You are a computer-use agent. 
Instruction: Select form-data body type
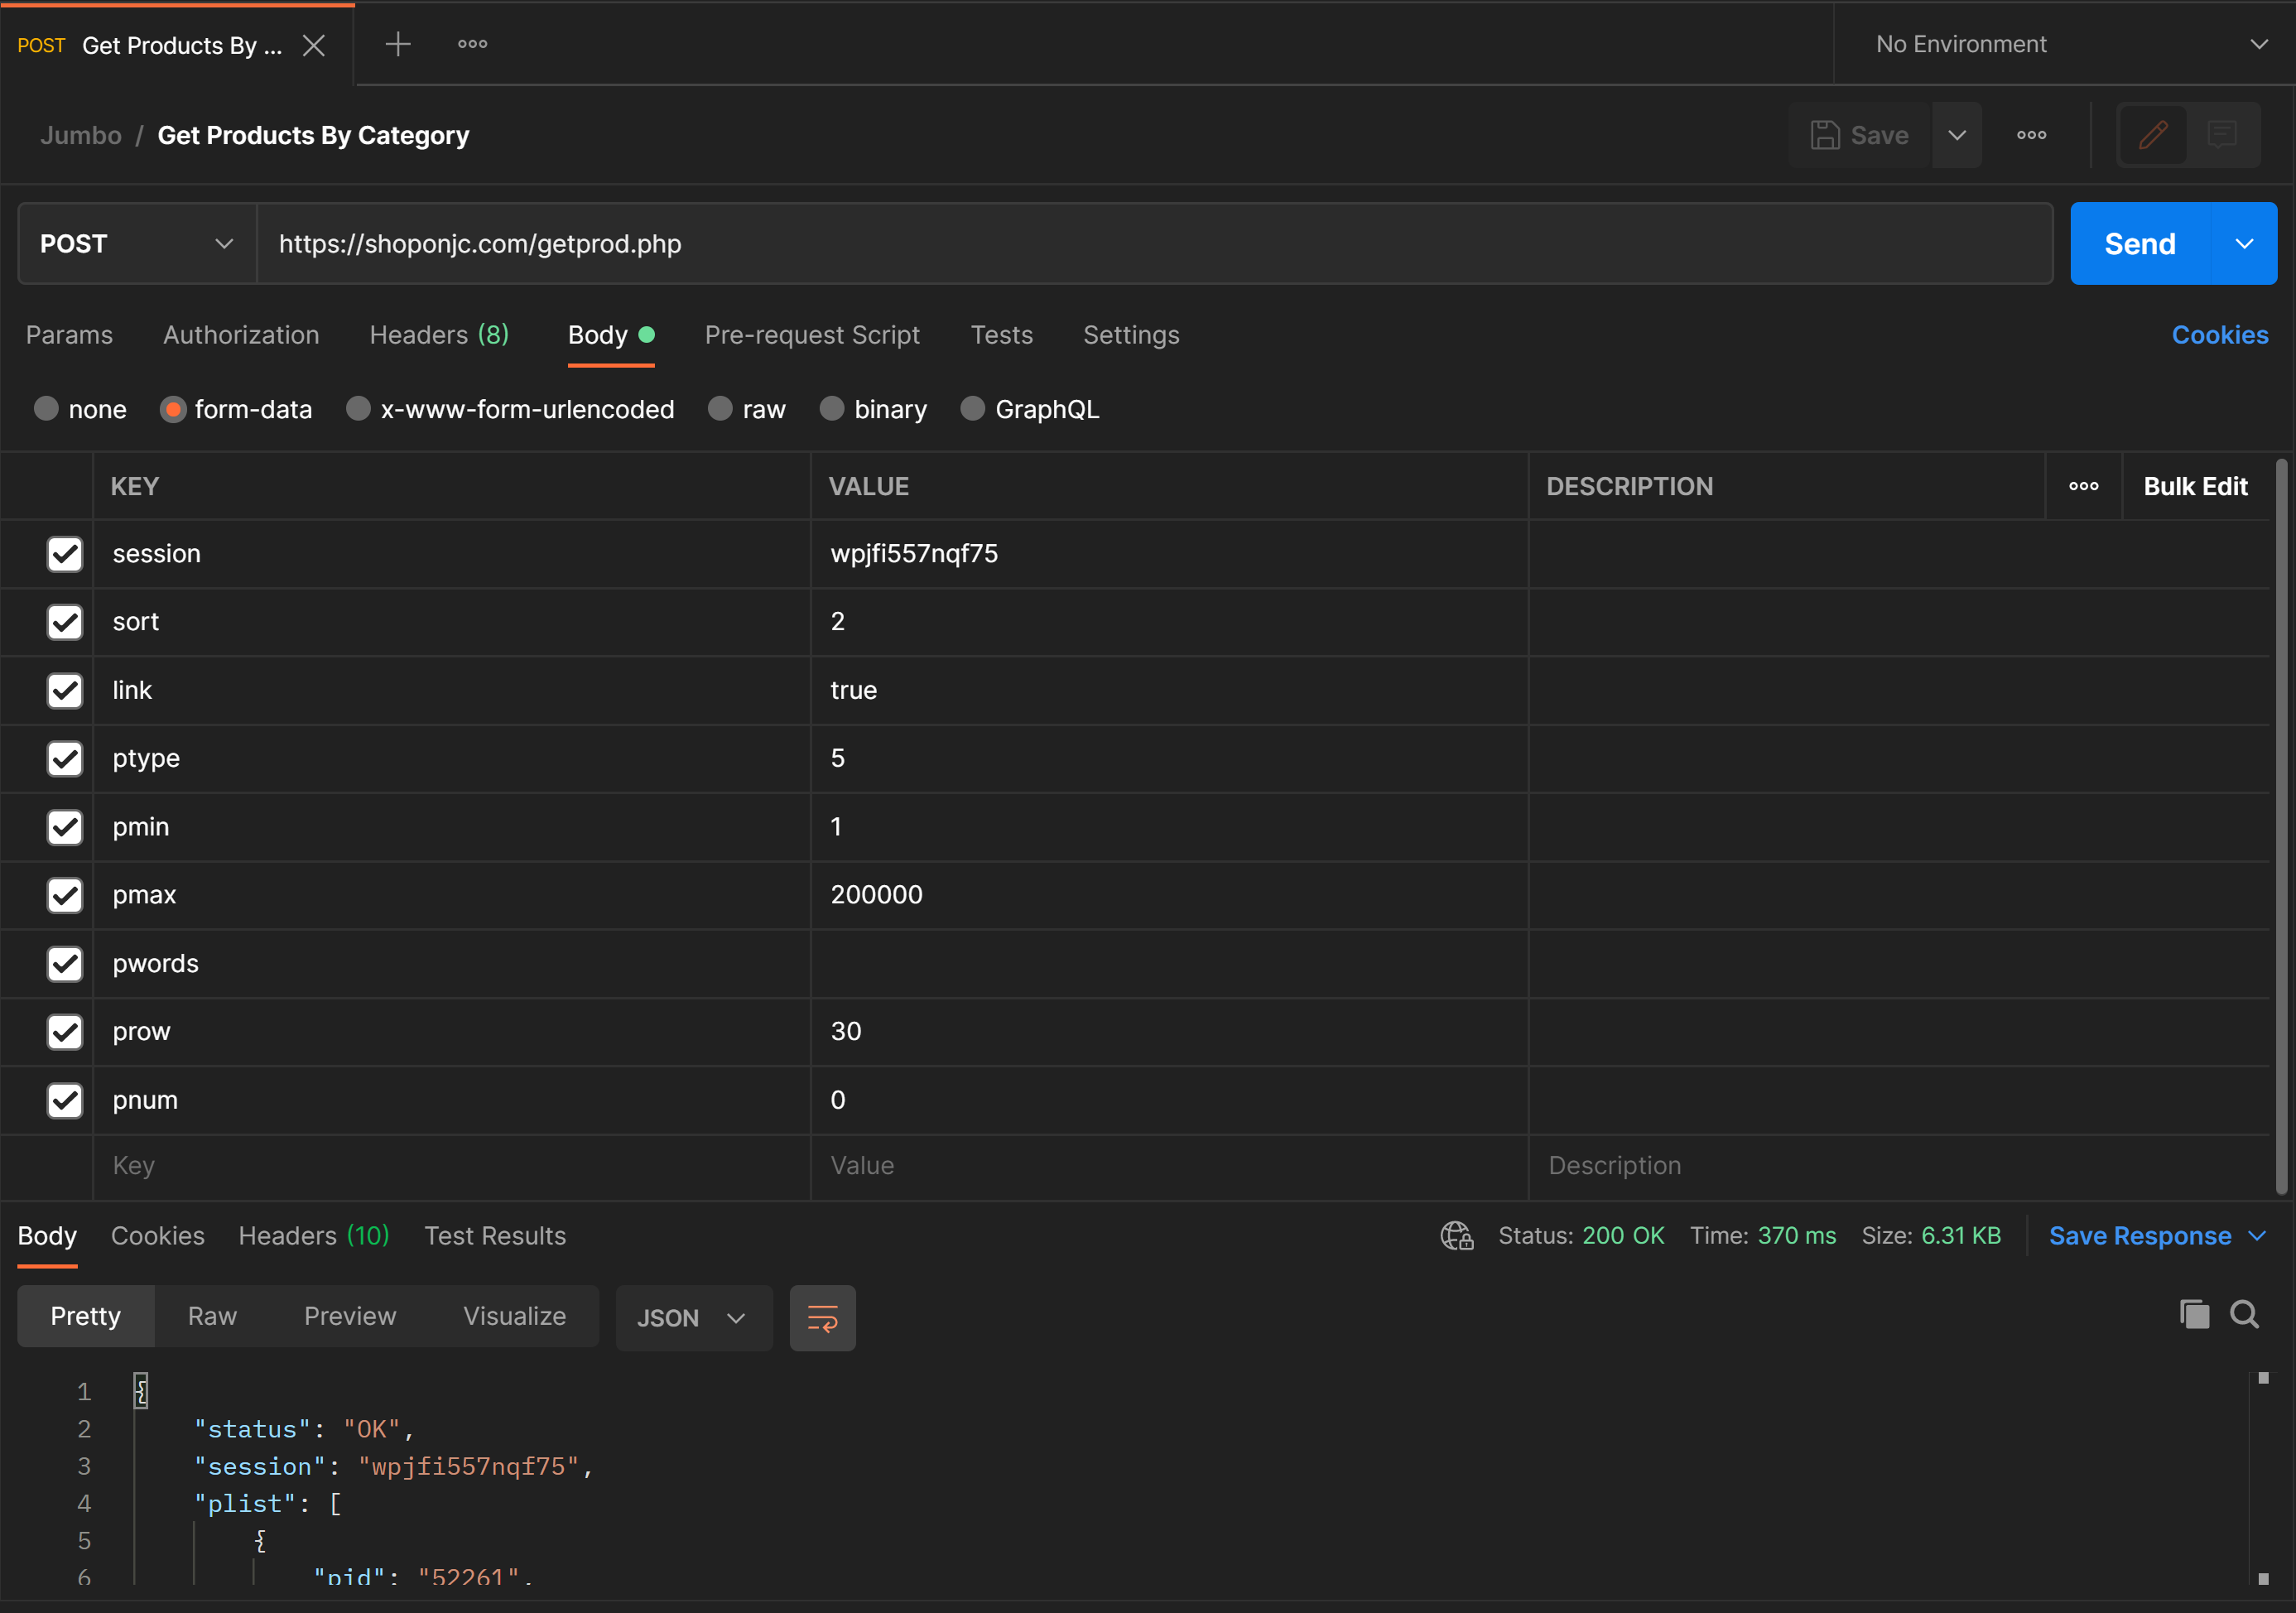pyautogui.click(x=173, y=409)
